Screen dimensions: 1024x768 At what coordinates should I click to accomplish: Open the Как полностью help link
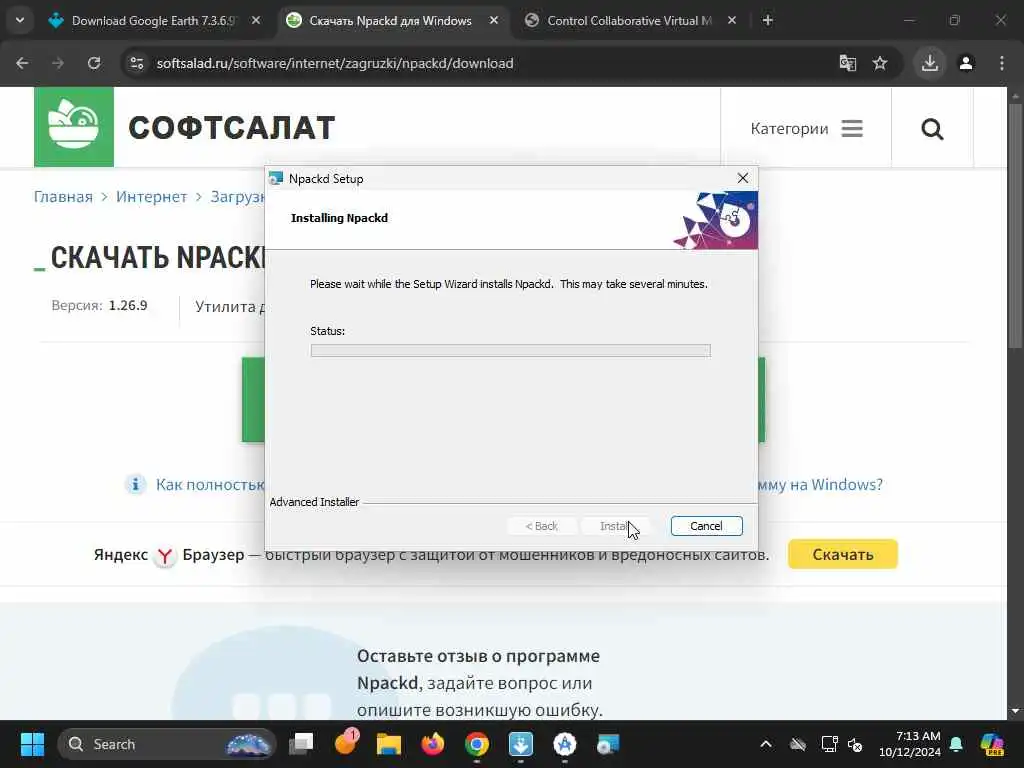coord(210,485)
